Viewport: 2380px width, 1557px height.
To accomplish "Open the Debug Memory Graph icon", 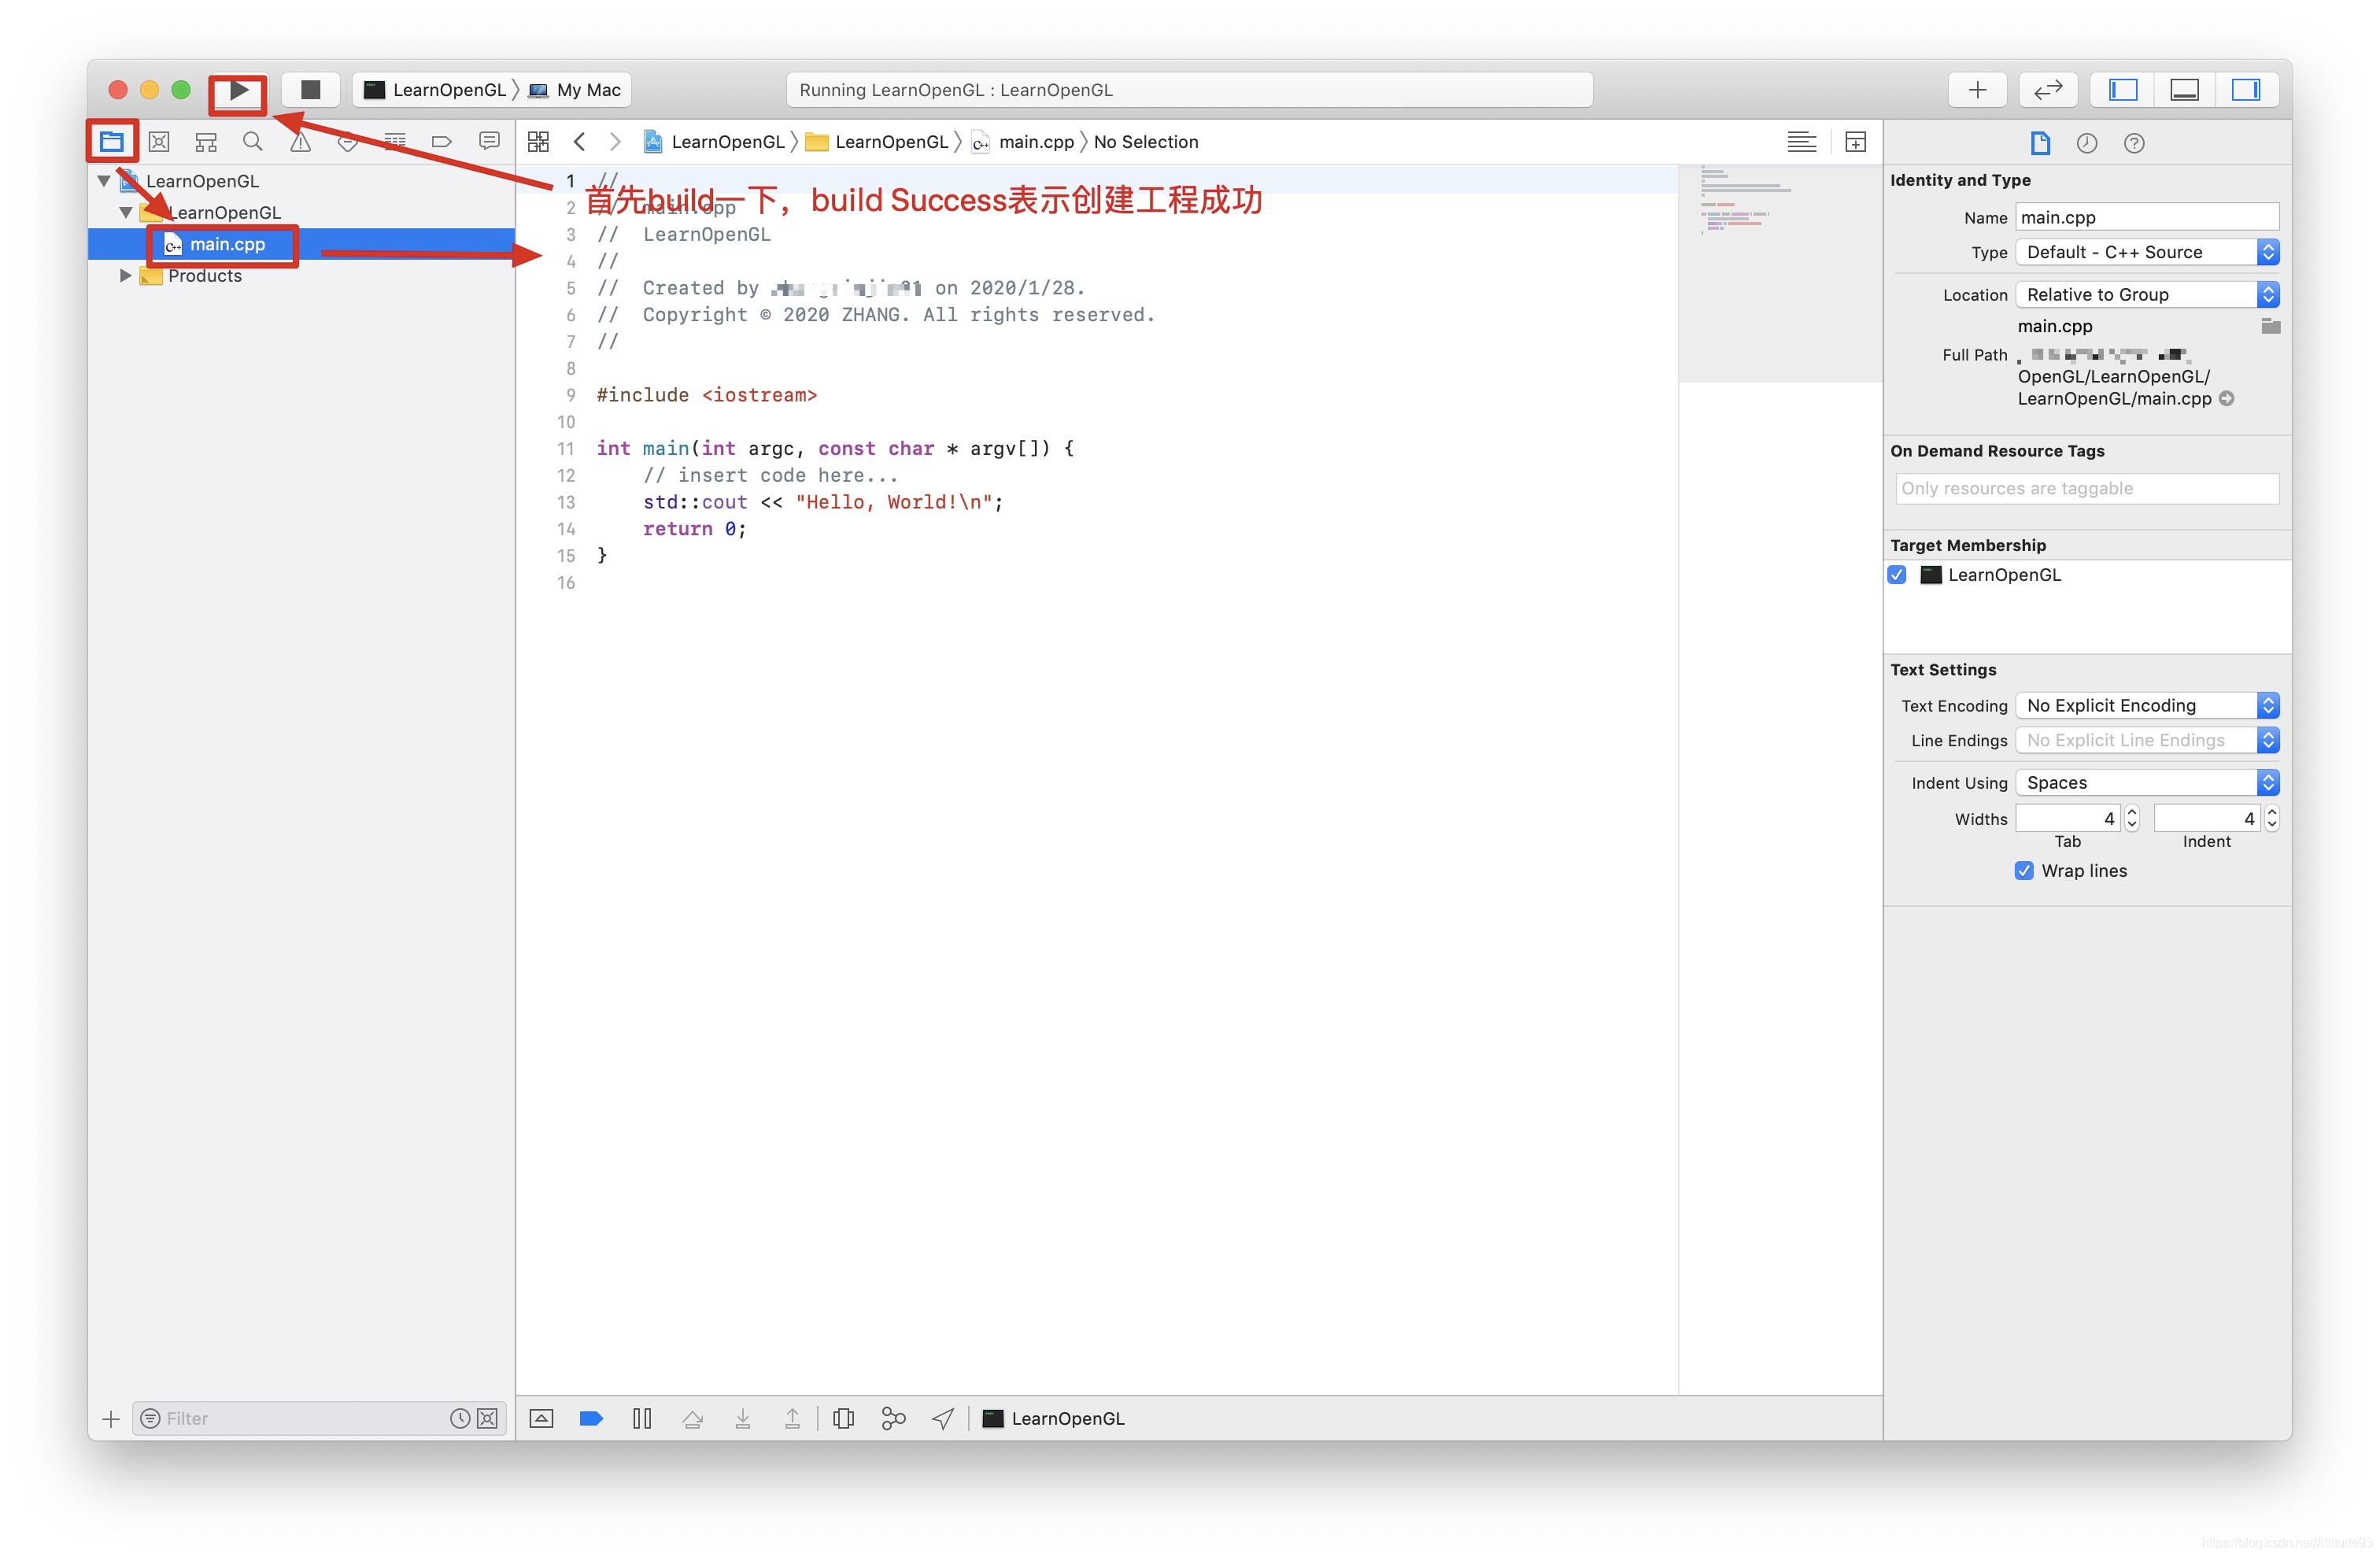I will click(x=893, y=1418).
